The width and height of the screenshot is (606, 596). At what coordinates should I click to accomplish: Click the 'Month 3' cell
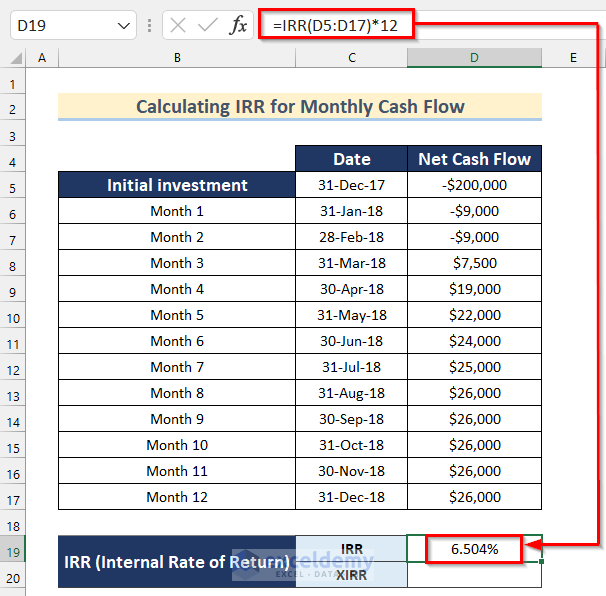[x=177, y=263]
